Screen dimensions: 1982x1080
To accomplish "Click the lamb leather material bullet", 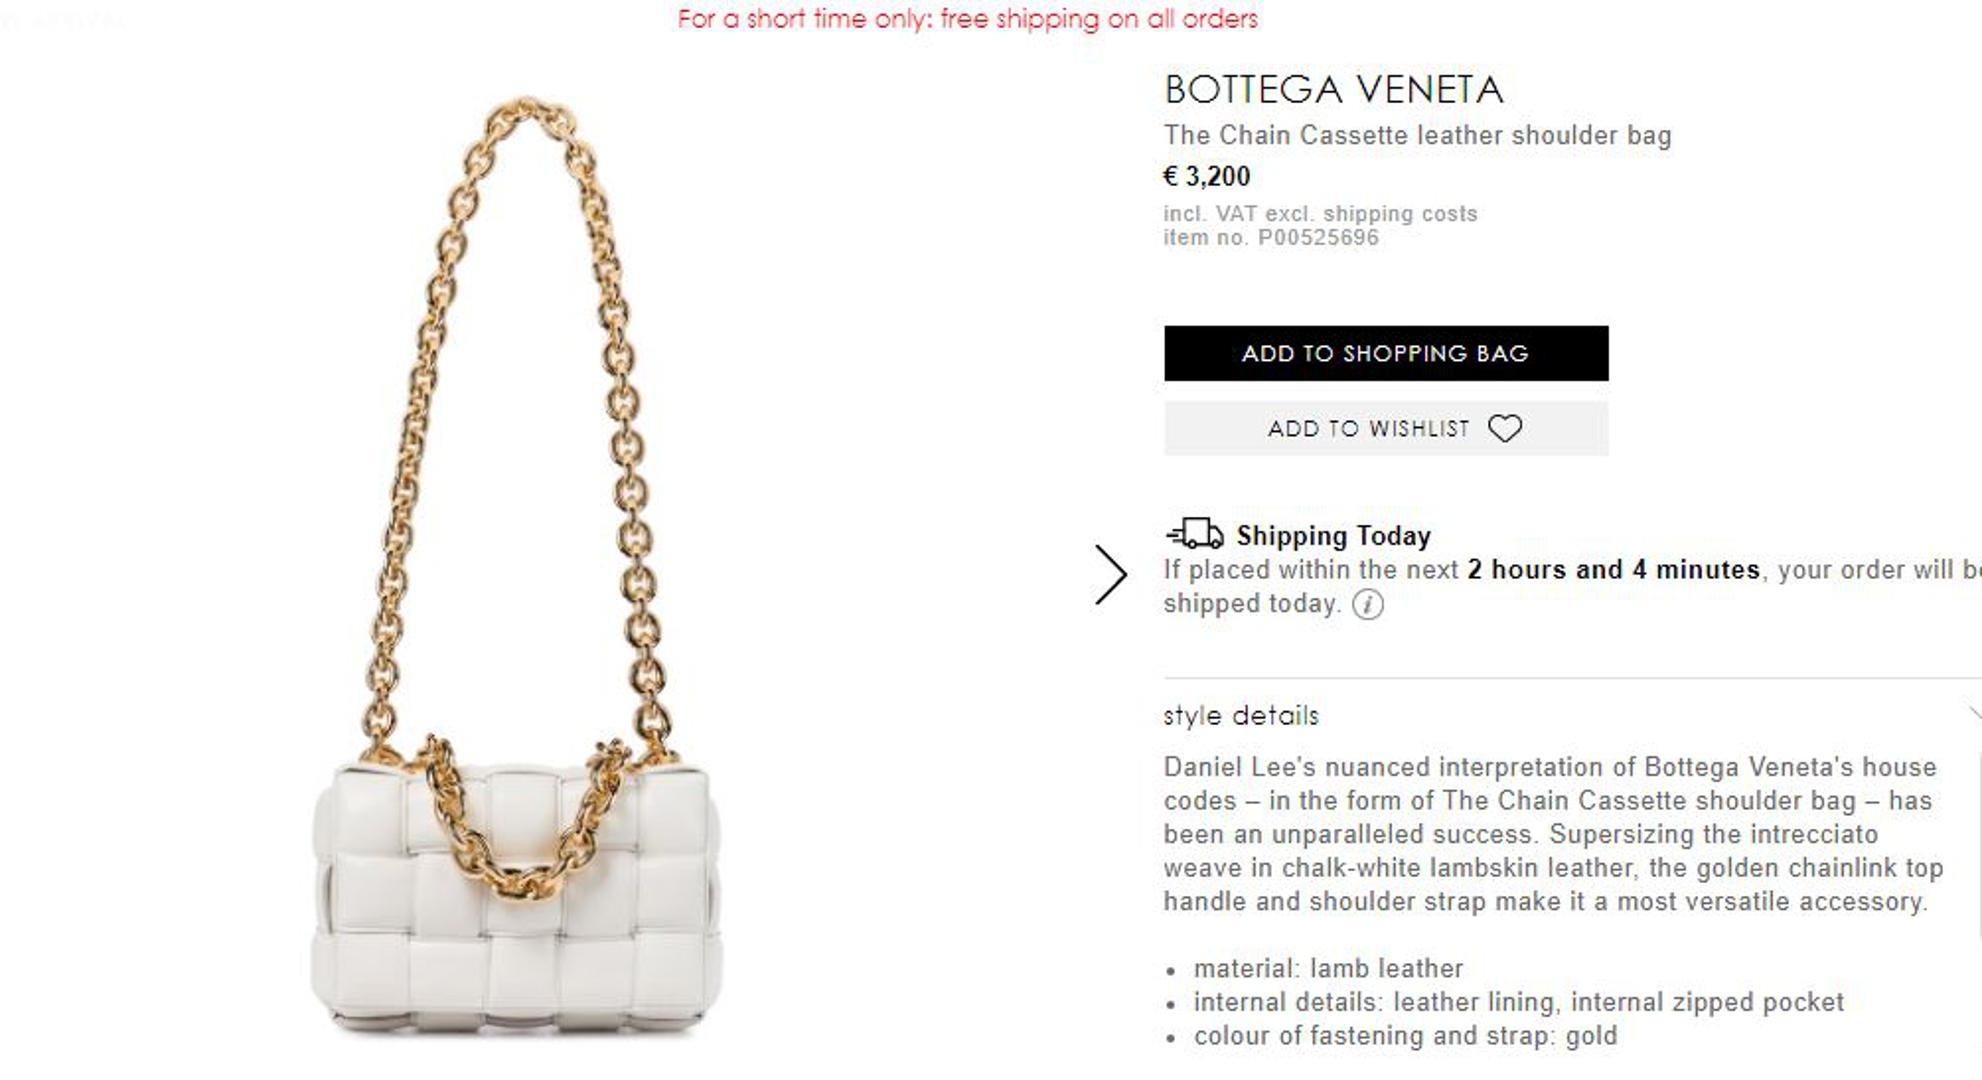I will [1328, 968].
